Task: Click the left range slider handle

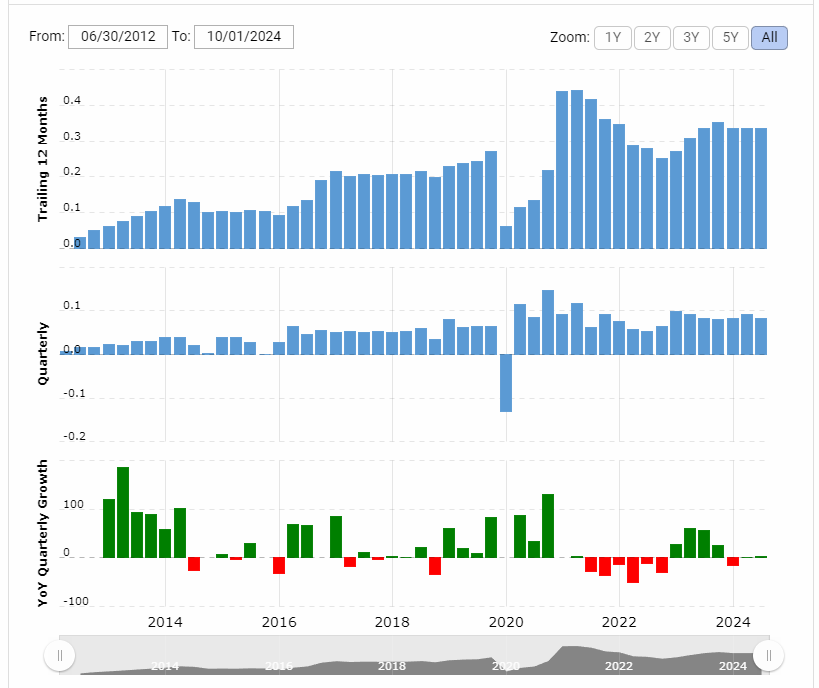Action: click(60, 655)
